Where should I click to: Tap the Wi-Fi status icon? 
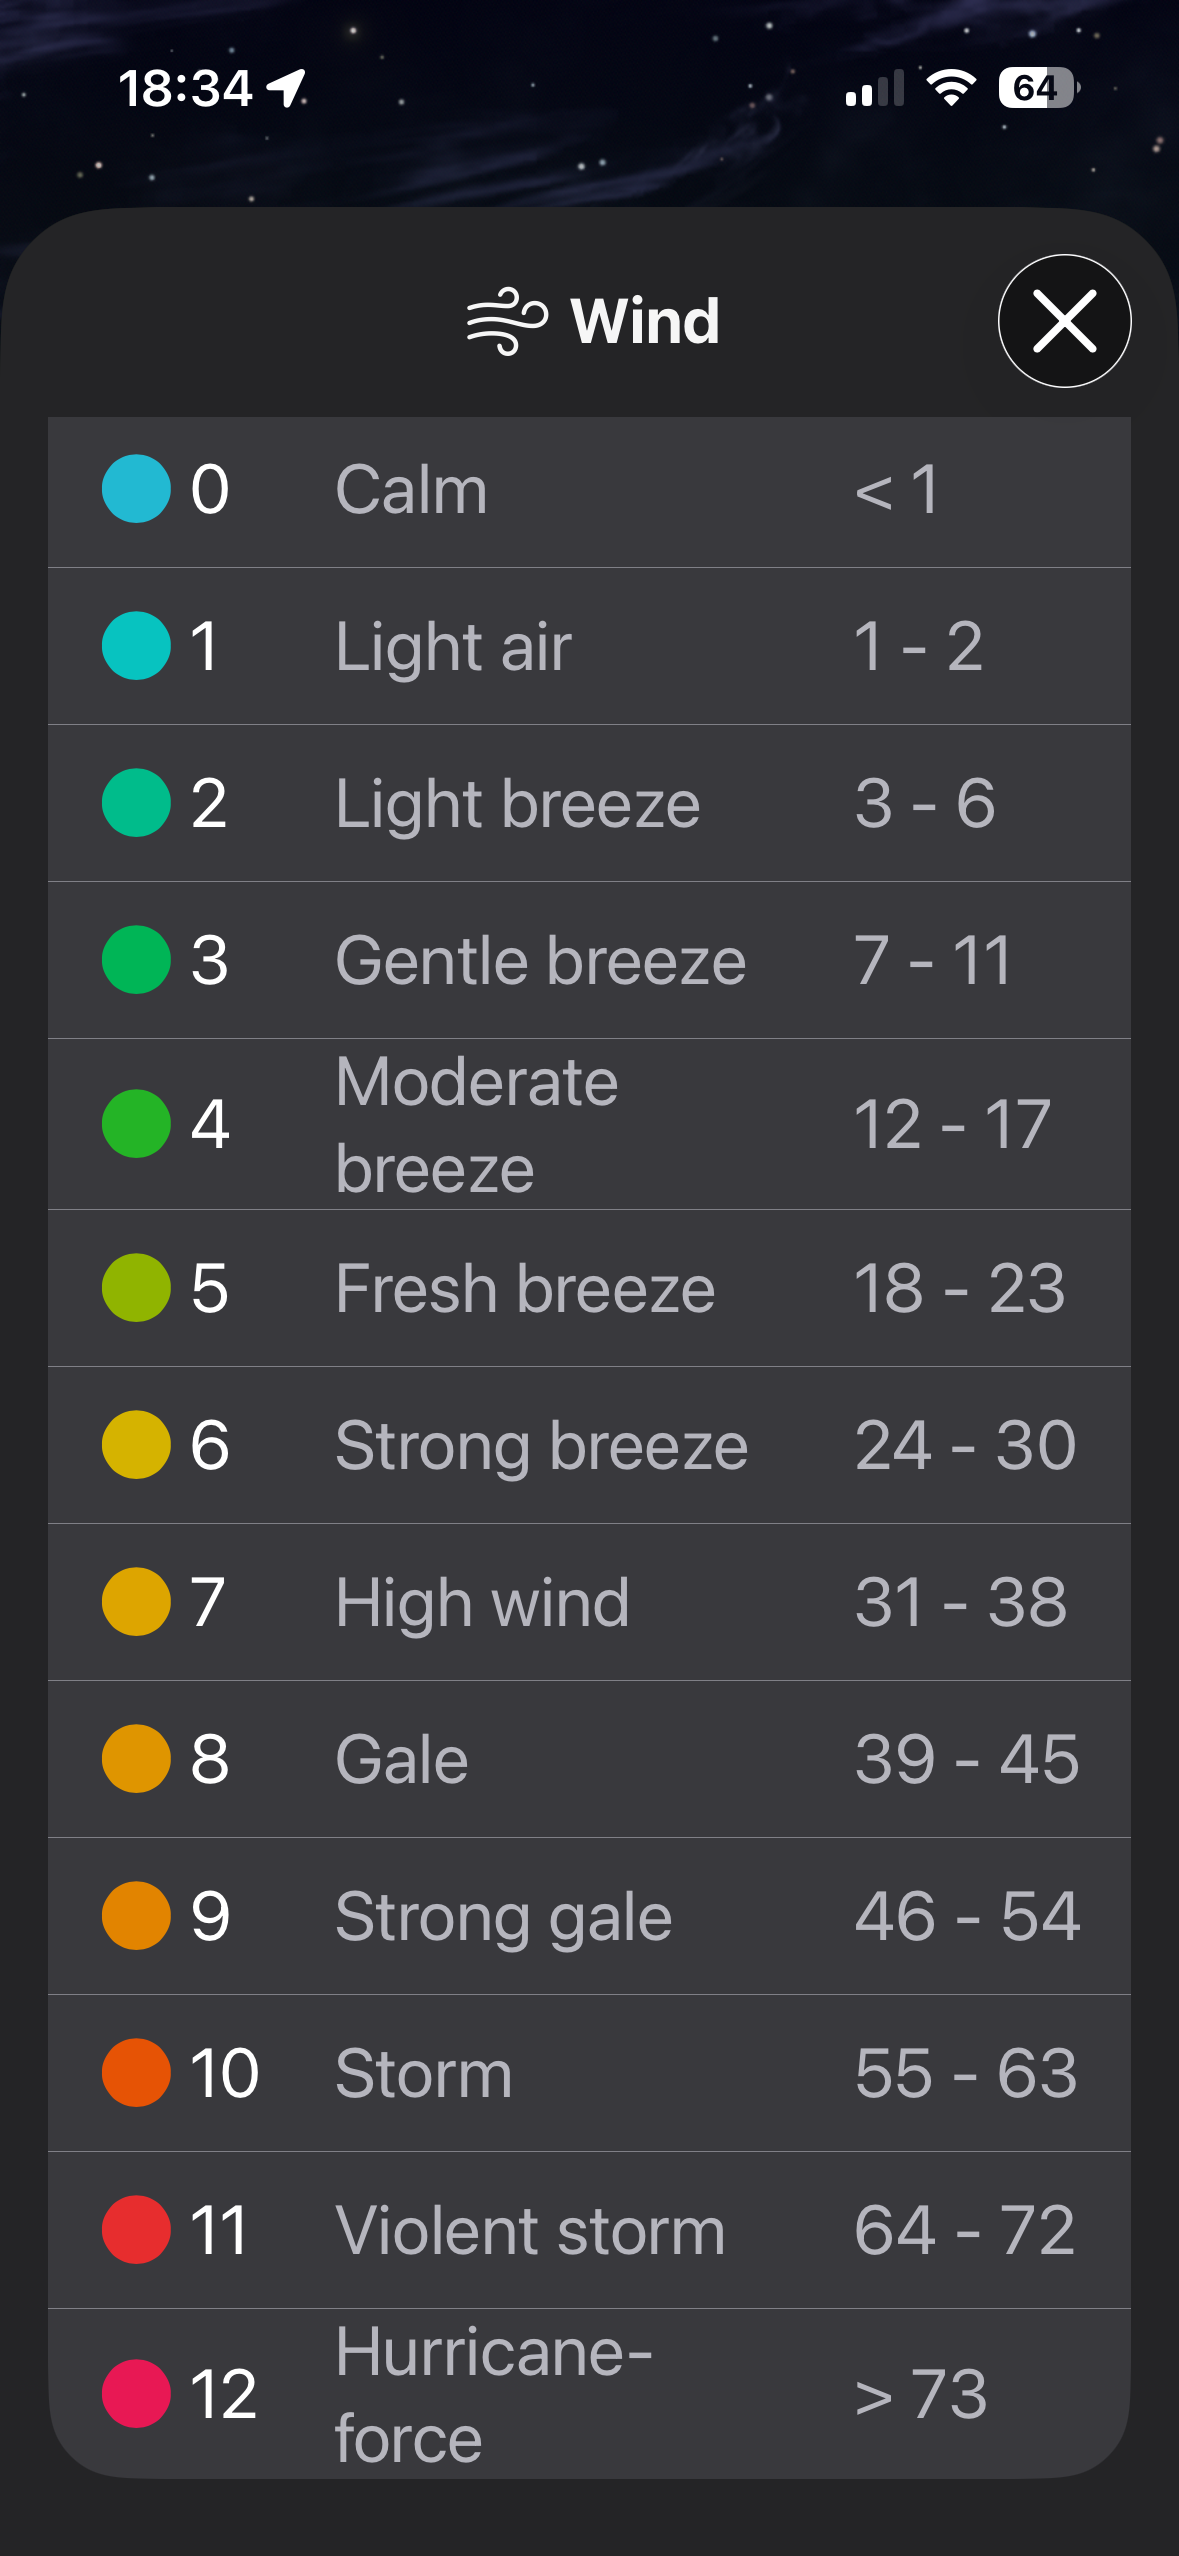pos(951,88)
